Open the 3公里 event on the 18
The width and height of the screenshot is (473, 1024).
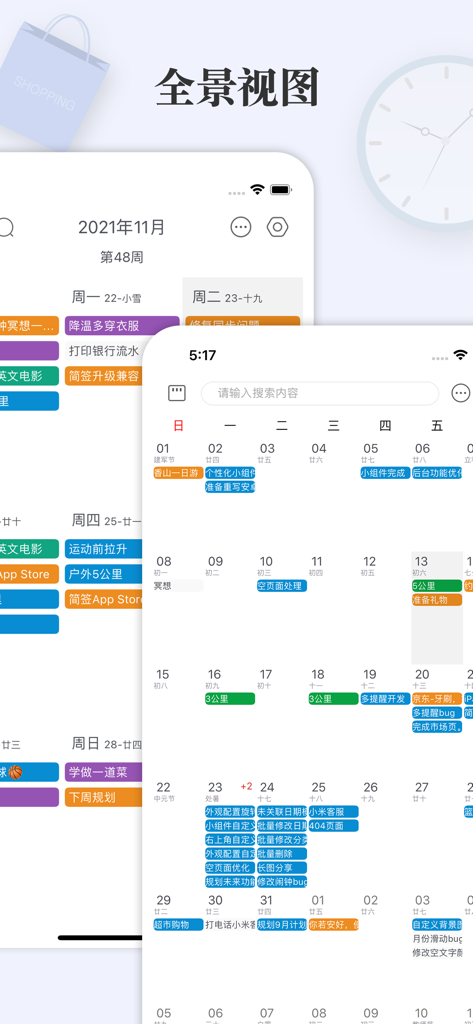tap(333, 699)
